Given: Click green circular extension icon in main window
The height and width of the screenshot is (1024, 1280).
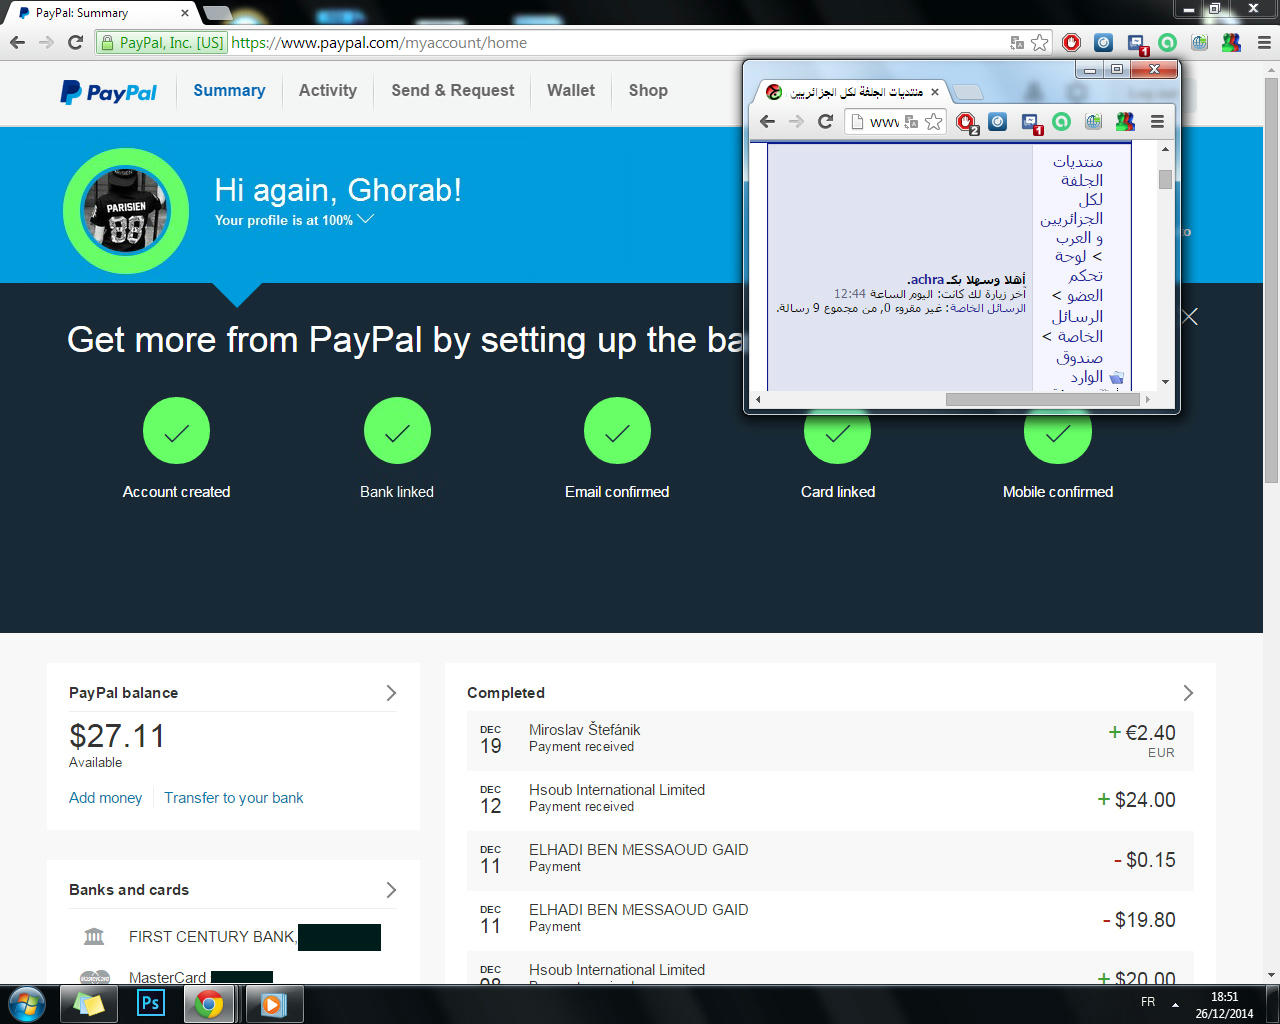Looking at the screenshot, I should pos(1167,42).
